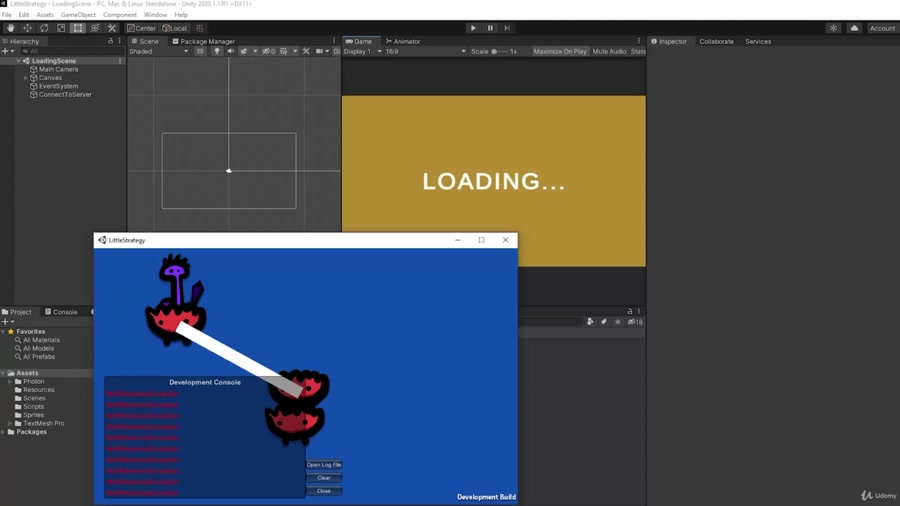Select the Move tool
900x506 pixels.
point(27,28)
